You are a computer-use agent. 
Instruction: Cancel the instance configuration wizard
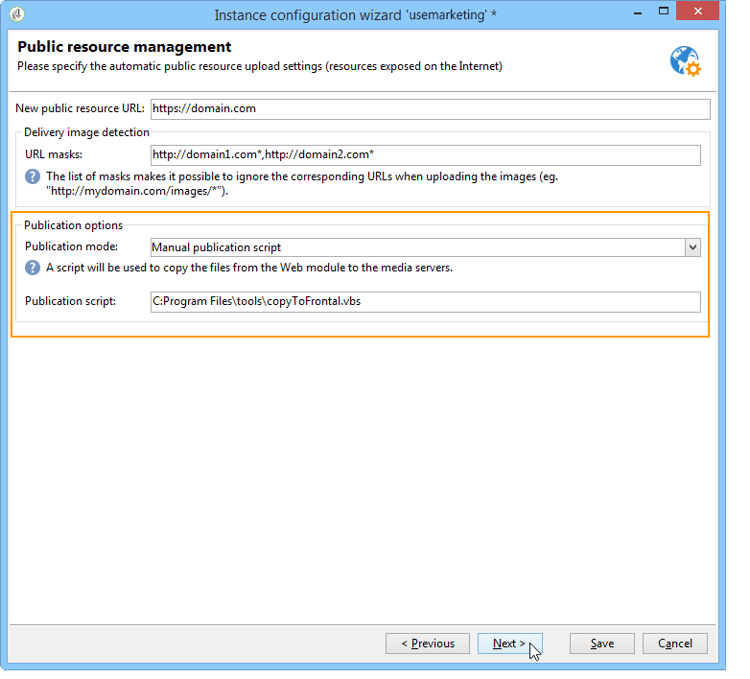pyautogui.click(x=675, y=644)
